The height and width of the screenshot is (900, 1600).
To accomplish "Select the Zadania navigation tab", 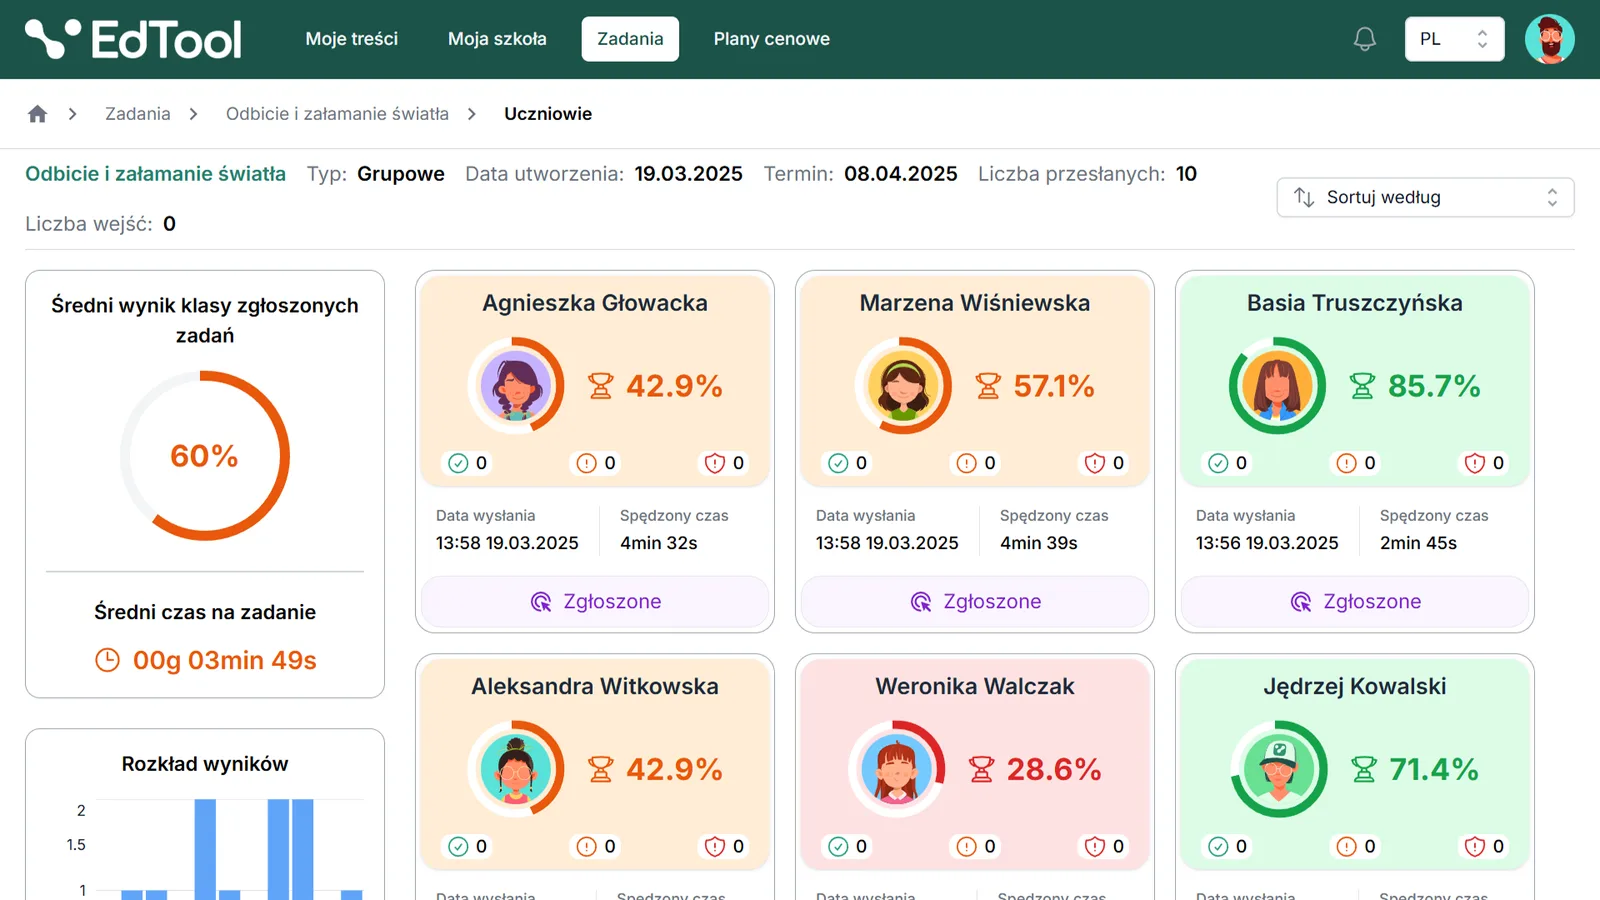I will tap(630, 39).
